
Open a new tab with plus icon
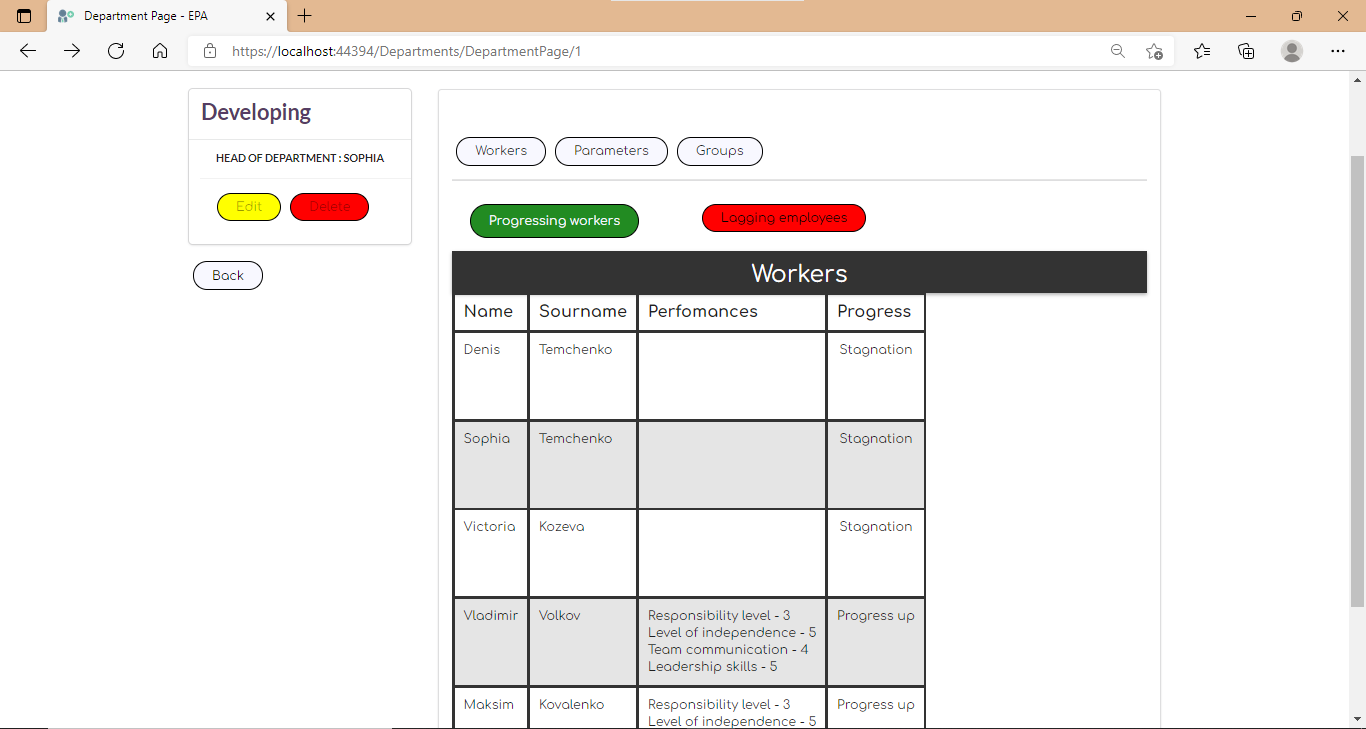(305, 16)
